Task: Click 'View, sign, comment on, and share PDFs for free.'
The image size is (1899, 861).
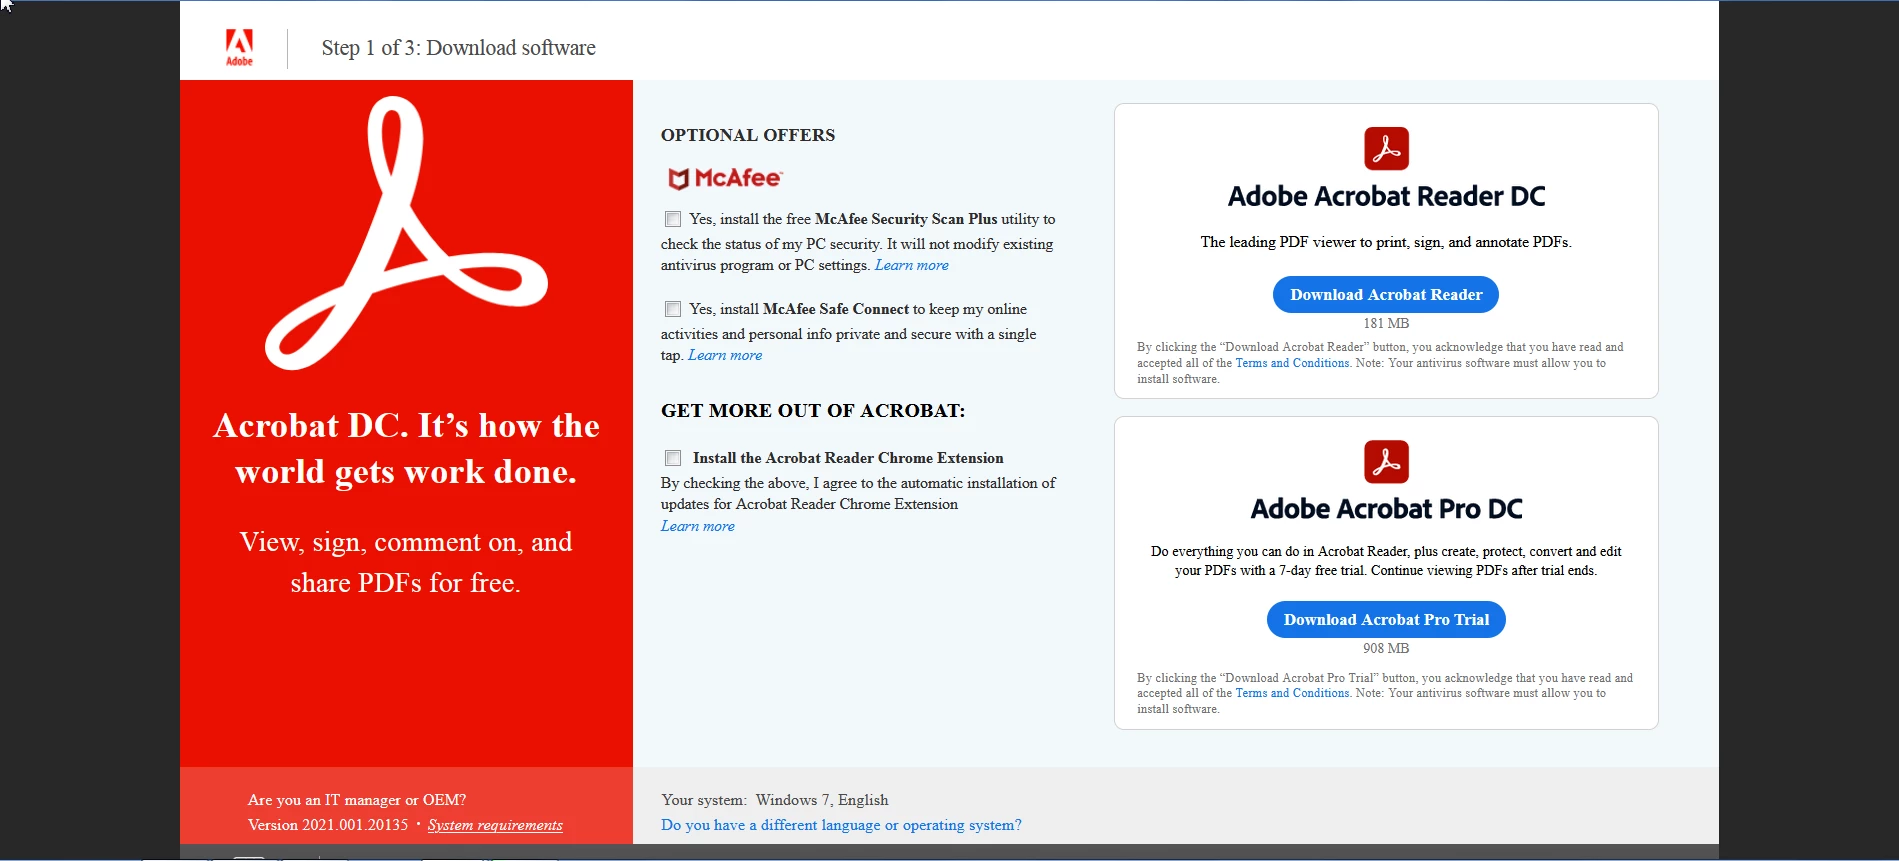Action: 406,562
